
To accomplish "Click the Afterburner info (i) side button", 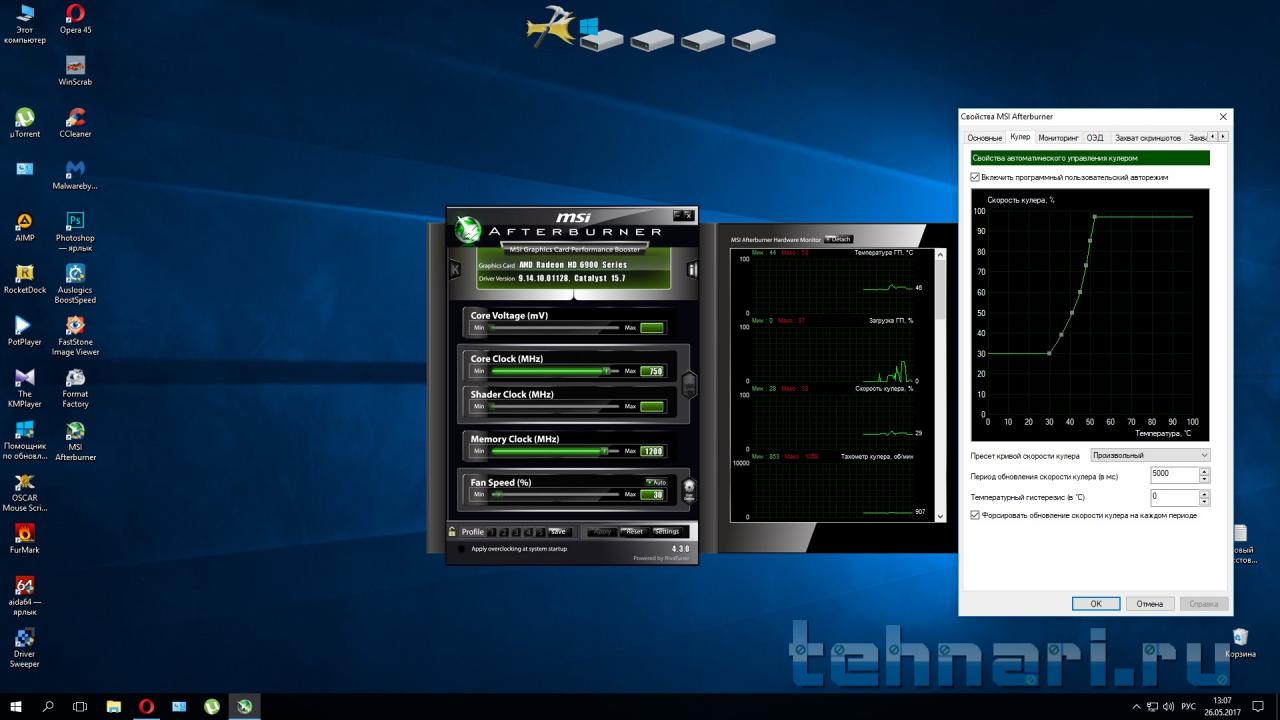I will pos(692,270).
